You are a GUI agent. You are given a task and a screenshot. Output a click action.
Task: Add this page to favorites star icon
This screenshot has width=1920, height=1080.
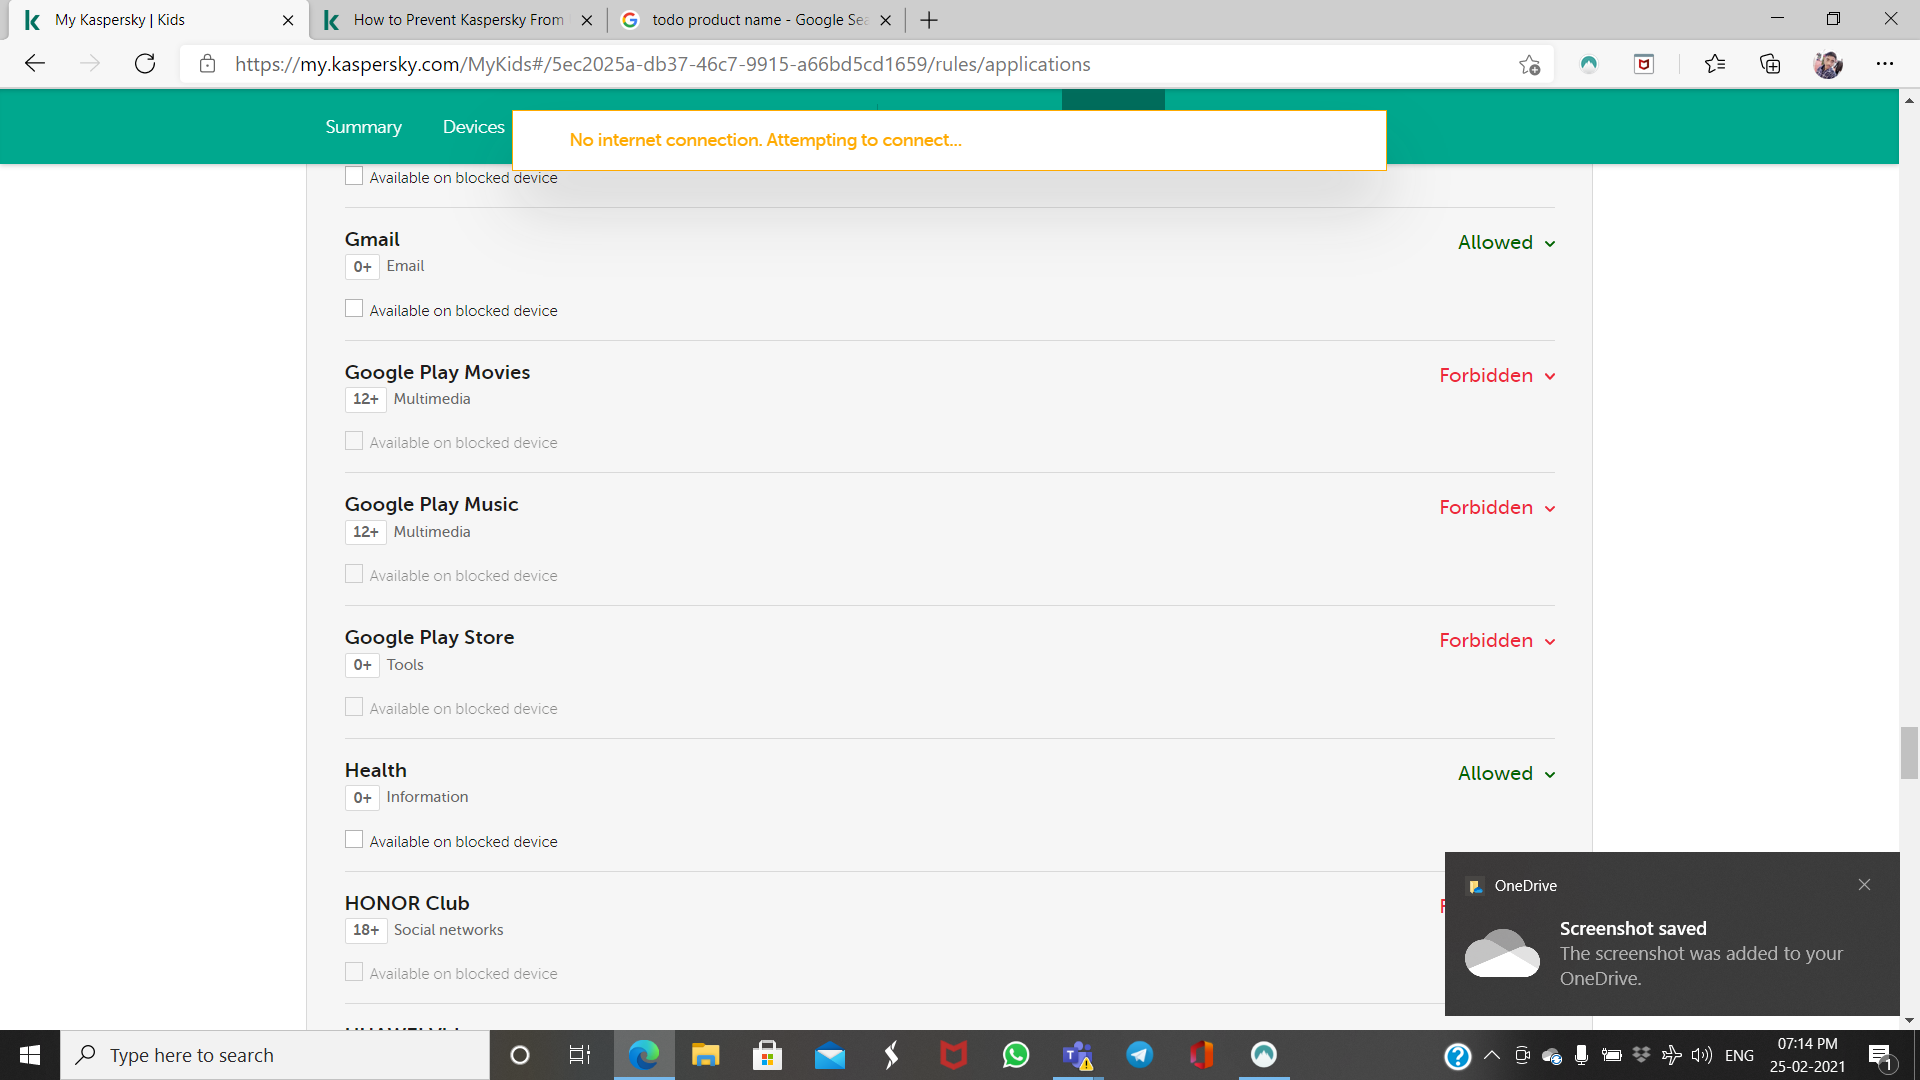pos(1529,65)
